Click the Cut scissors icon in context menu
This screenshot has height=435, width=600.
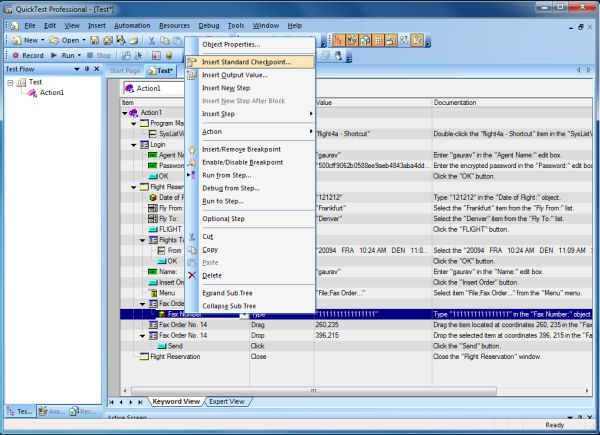[192, 235]
